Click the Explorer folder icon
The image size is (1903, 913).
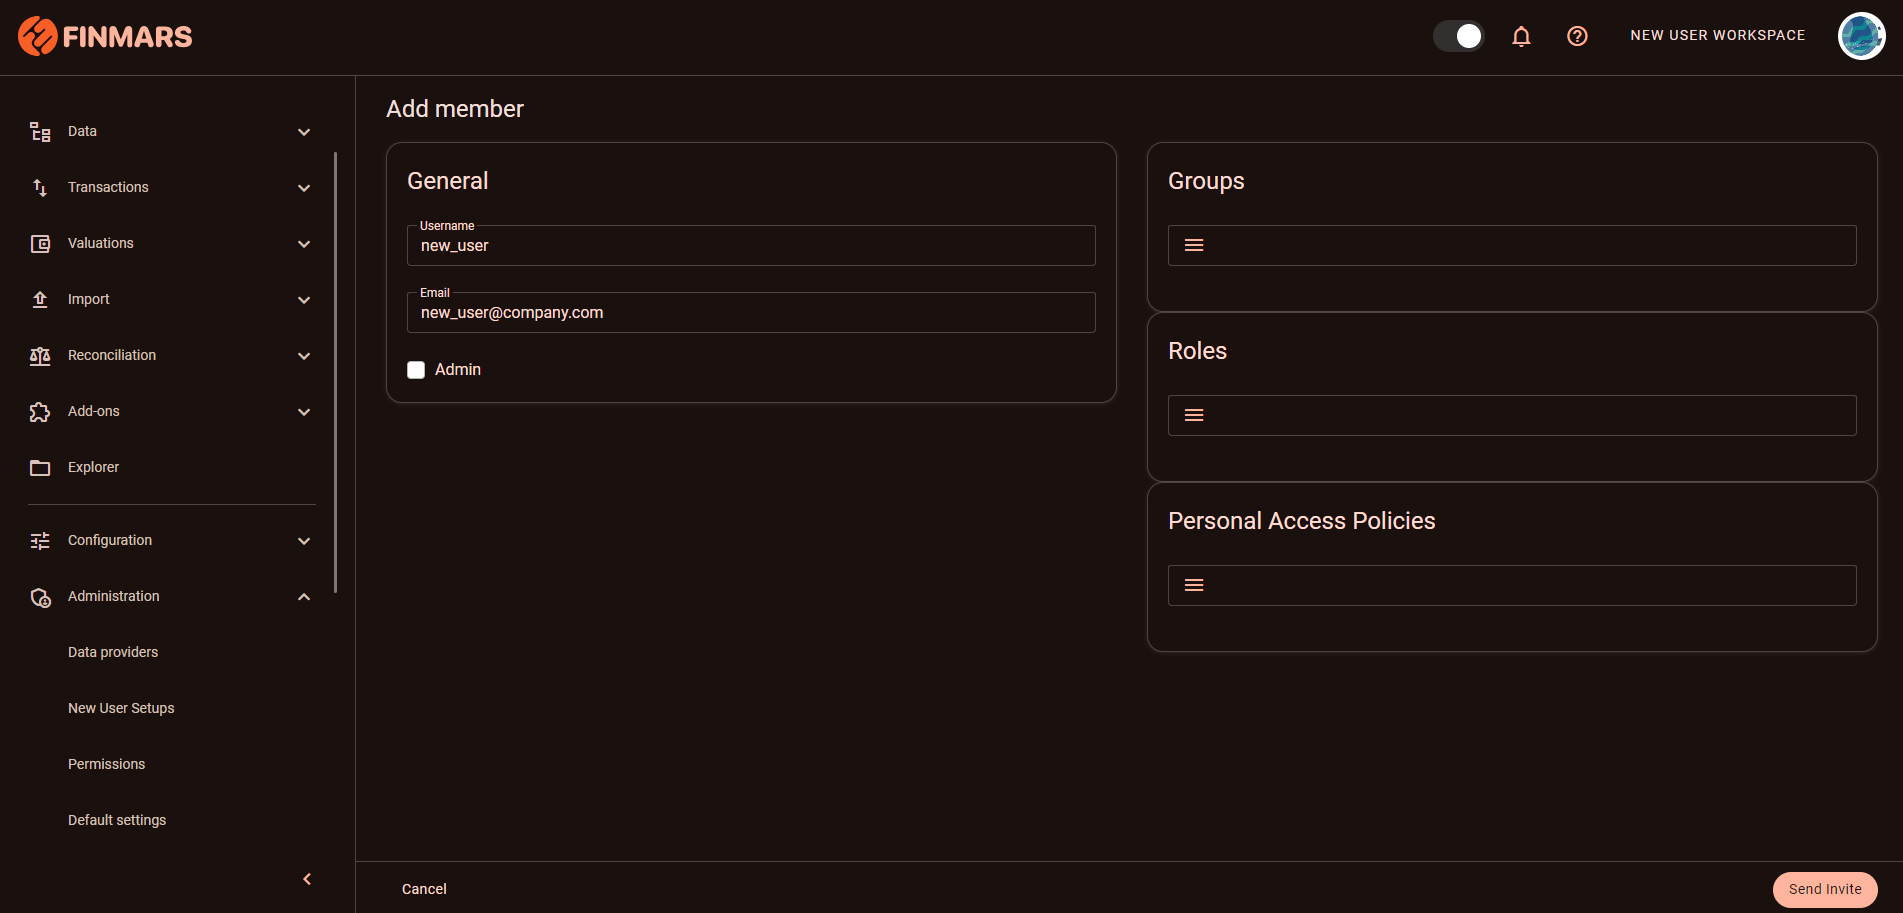40,468
